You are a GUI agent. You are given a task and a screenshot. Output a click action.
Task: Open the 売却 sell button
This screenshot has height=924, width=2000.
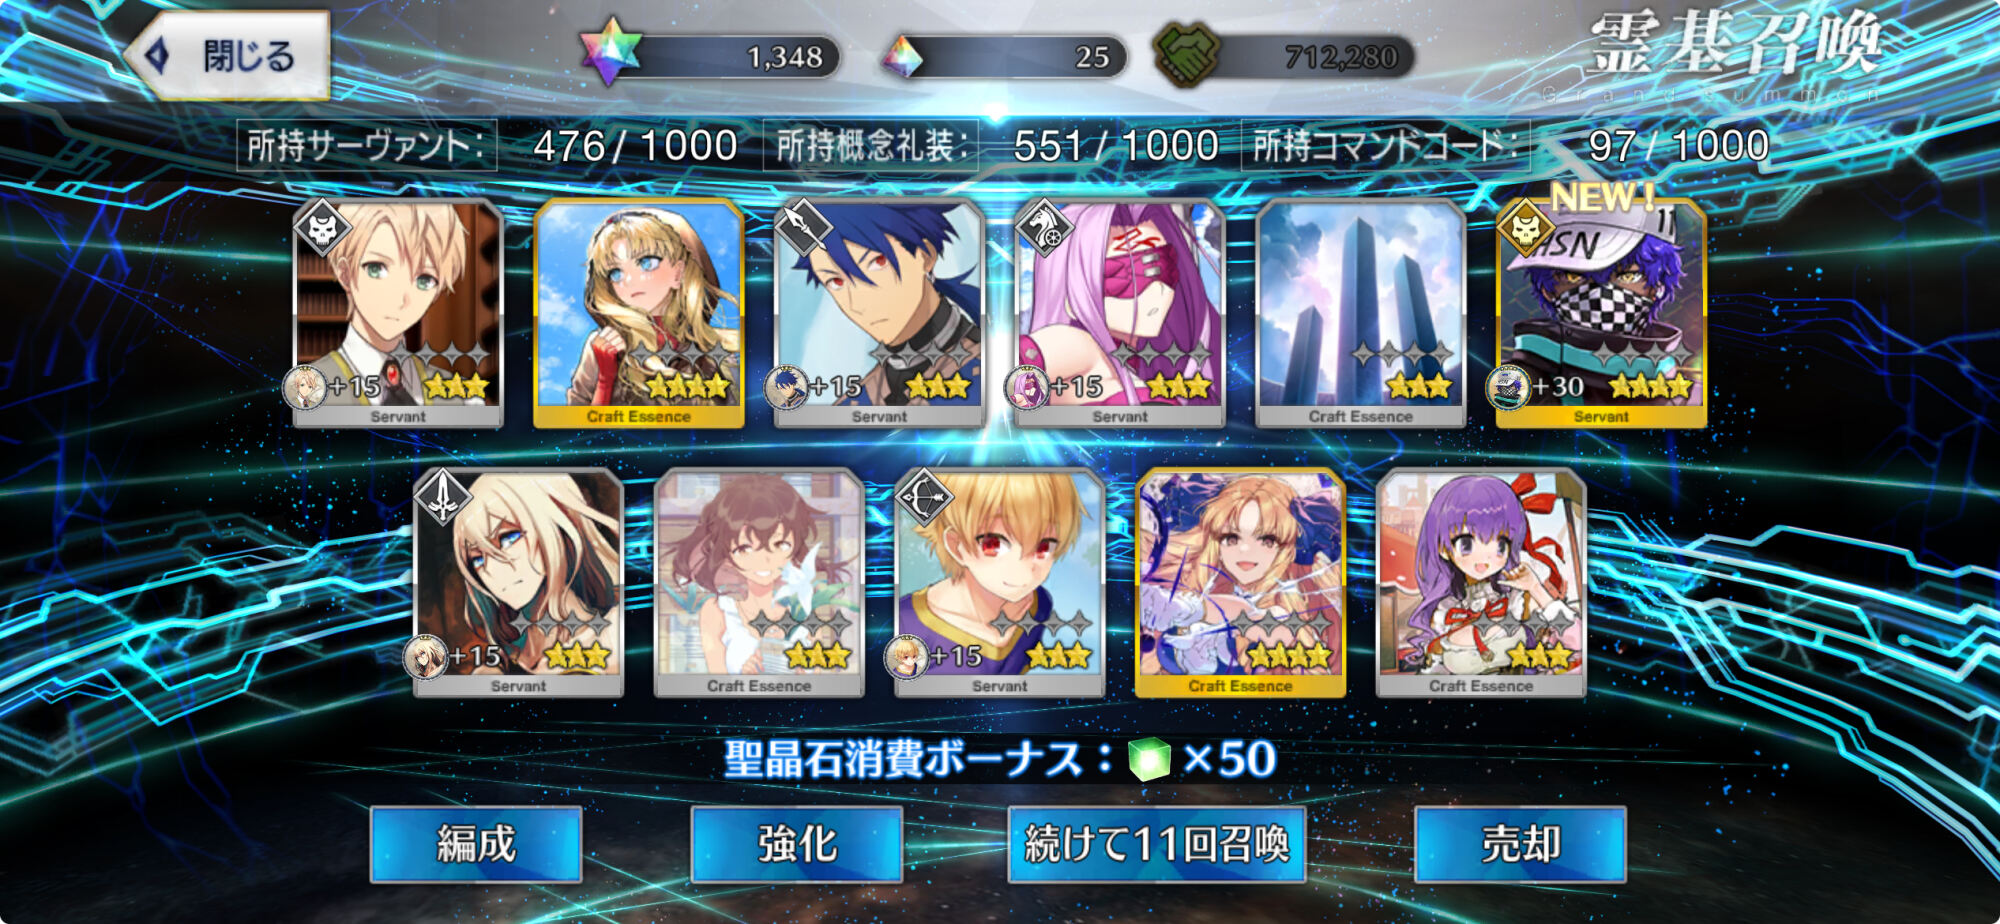click(1520, 845)
